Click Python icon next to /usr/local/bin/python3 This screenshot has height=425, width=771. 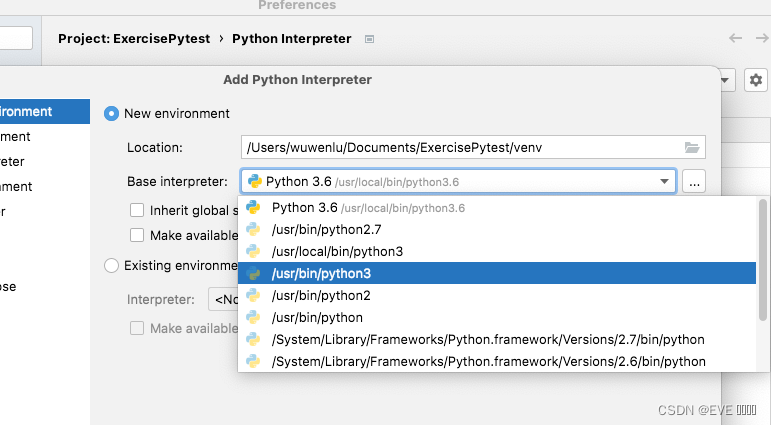coord(254,252)
